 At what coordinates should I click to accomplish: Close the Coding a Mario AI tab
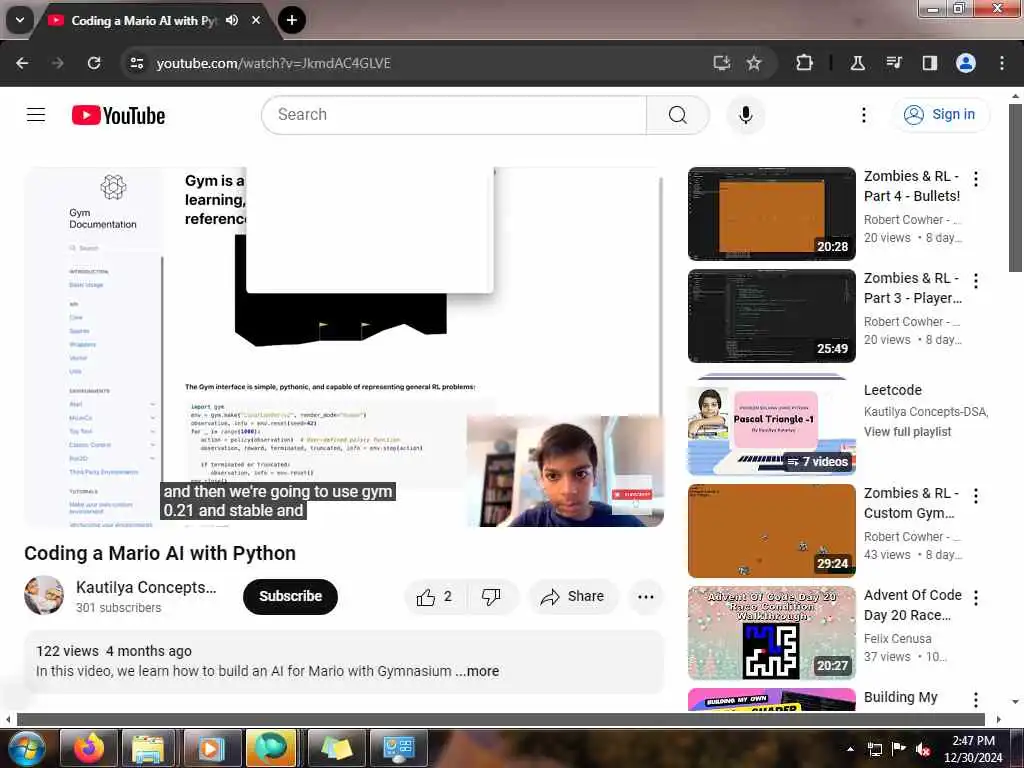point(256,20)
